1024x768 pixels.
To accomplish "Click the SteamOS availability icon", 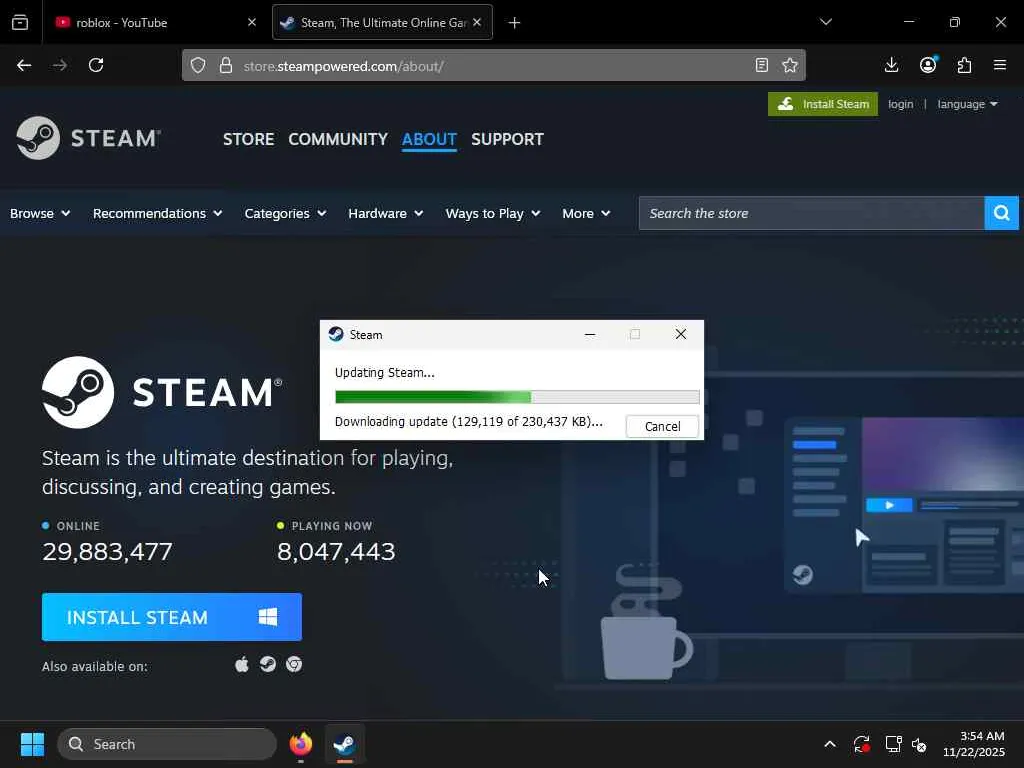I will click(268, 664).
